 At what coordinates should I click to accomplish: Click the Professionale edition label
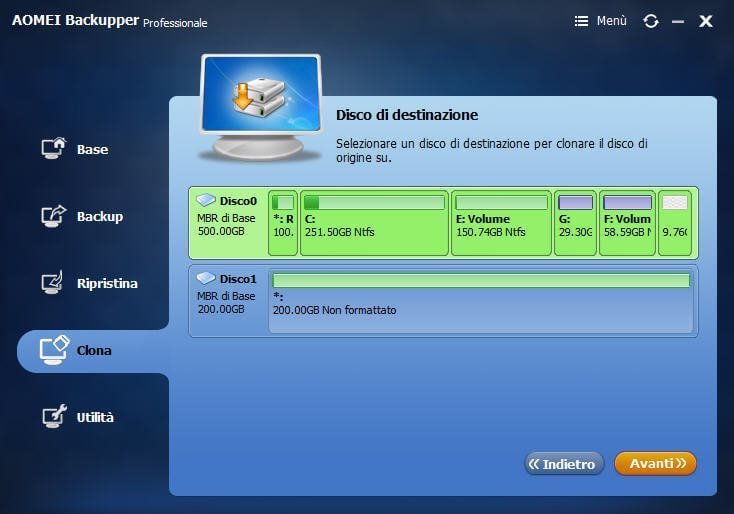tap(175, 23)
